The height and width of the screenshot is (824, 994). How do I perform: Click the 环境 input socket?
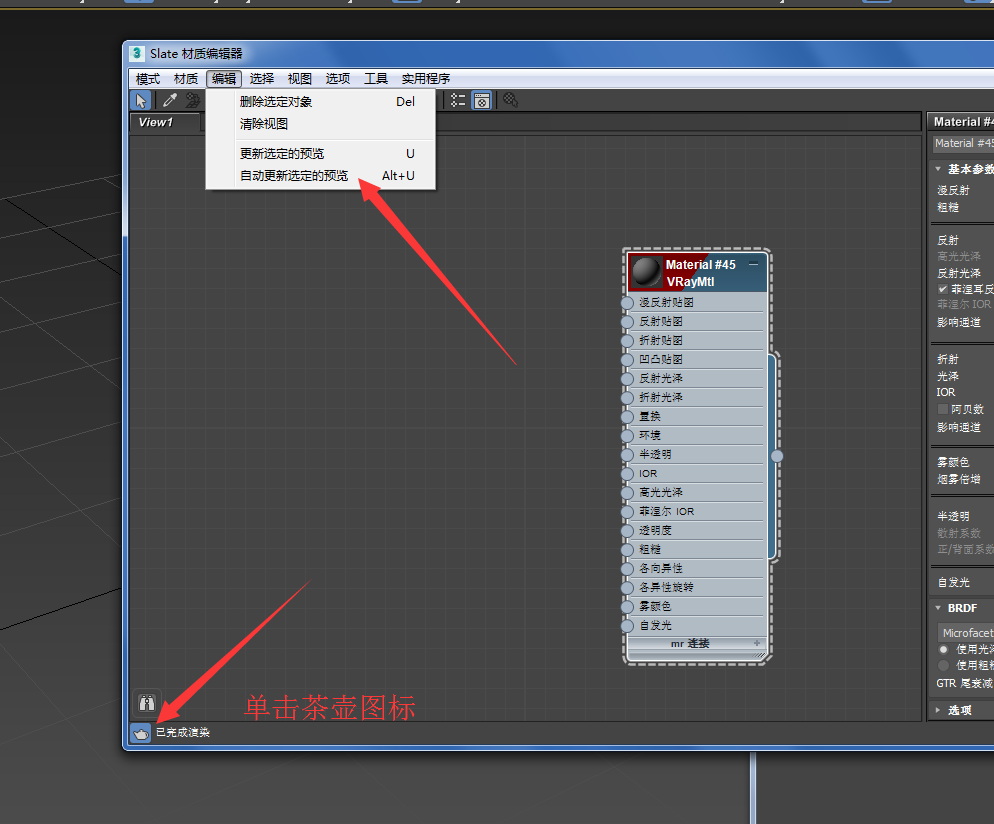tap(627, 436)
